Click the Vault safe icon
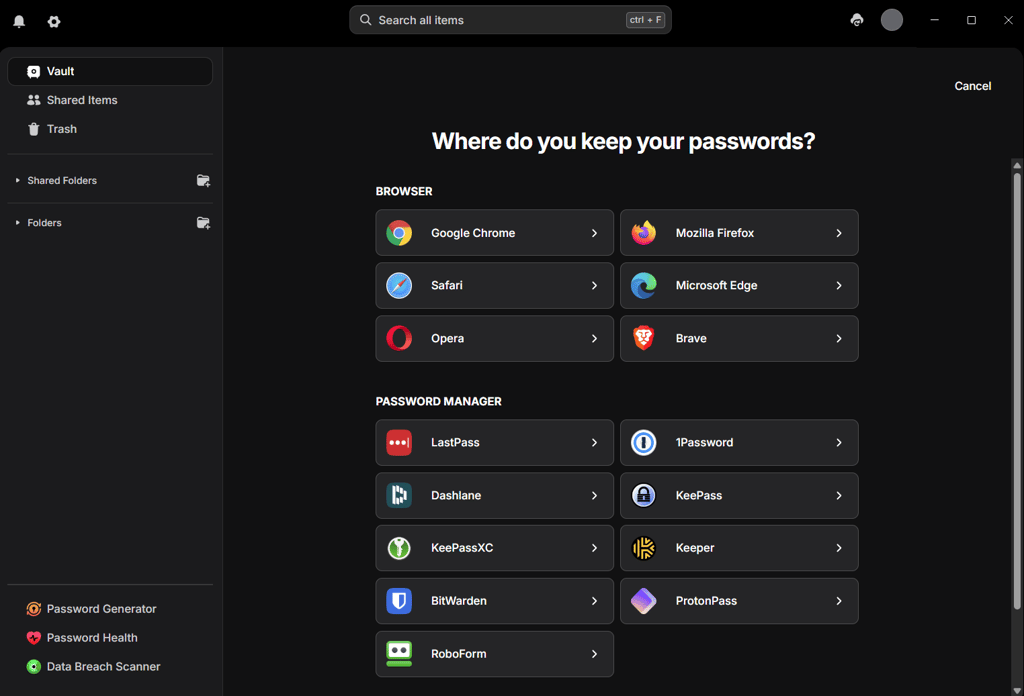Image resolution: width=1024 pixels, height=696 pixels. 33,71
